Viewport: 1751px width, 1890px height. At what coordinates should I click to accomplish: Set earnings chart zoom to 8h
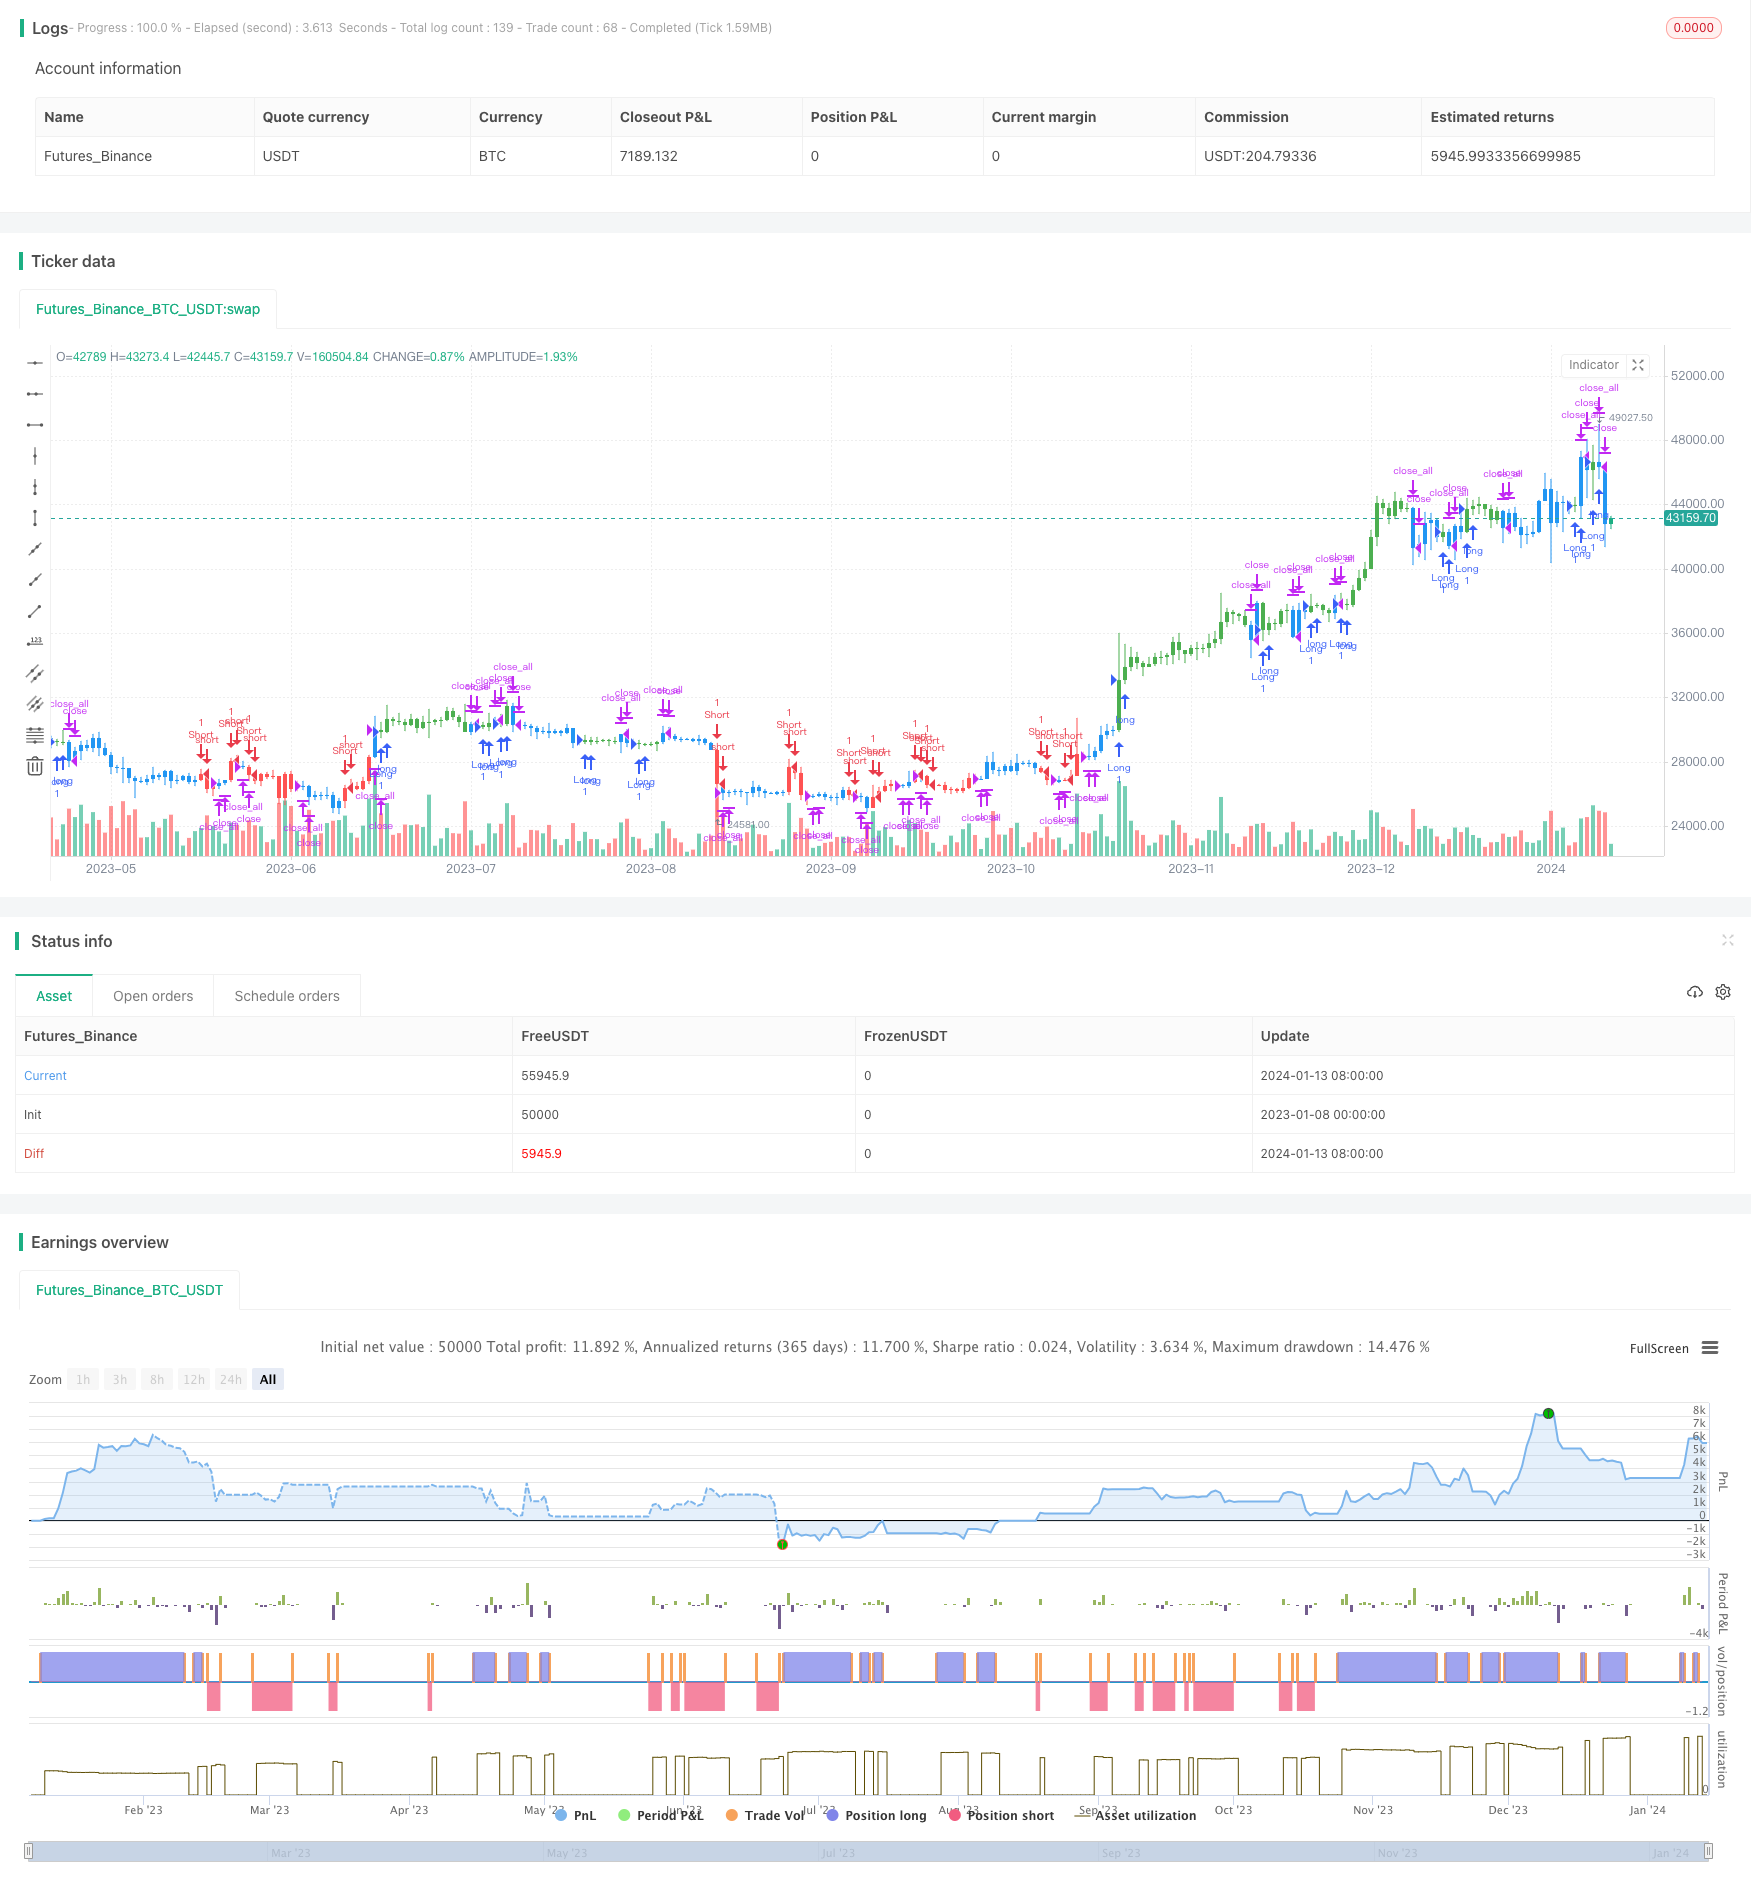(157, 1379)
